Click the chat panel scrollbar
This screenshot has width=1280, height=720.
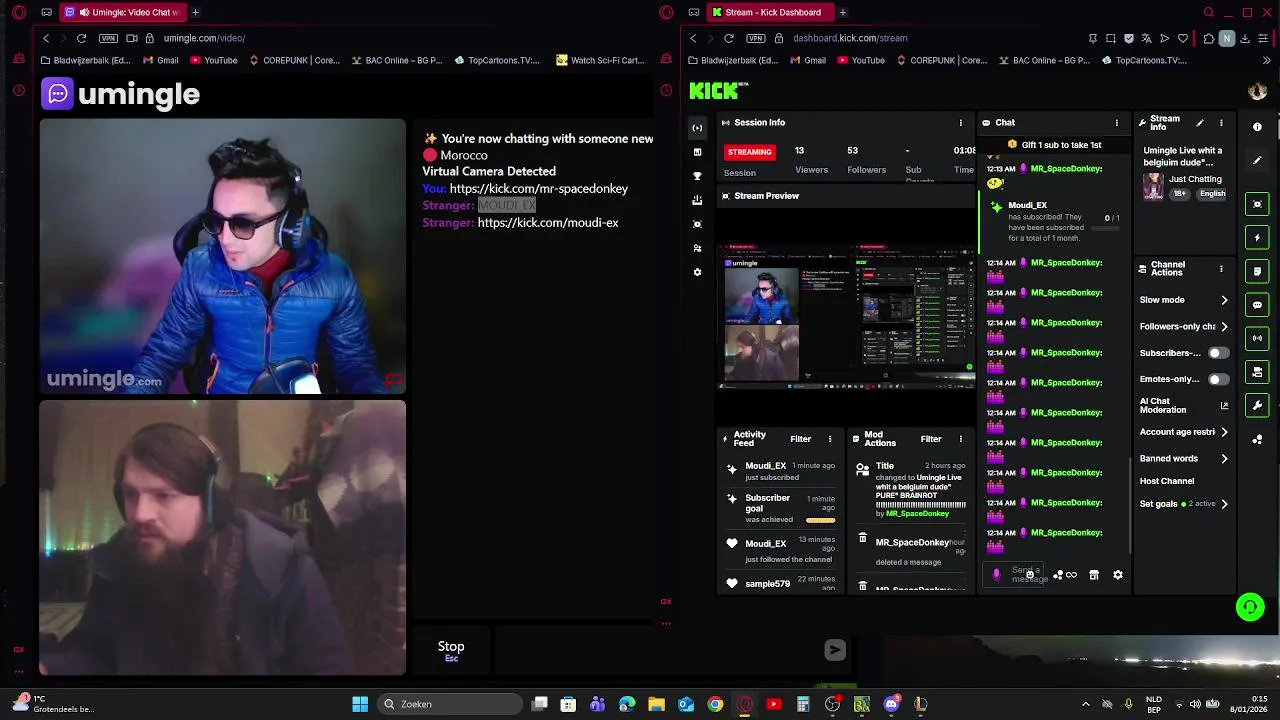tap(1130, 505)
